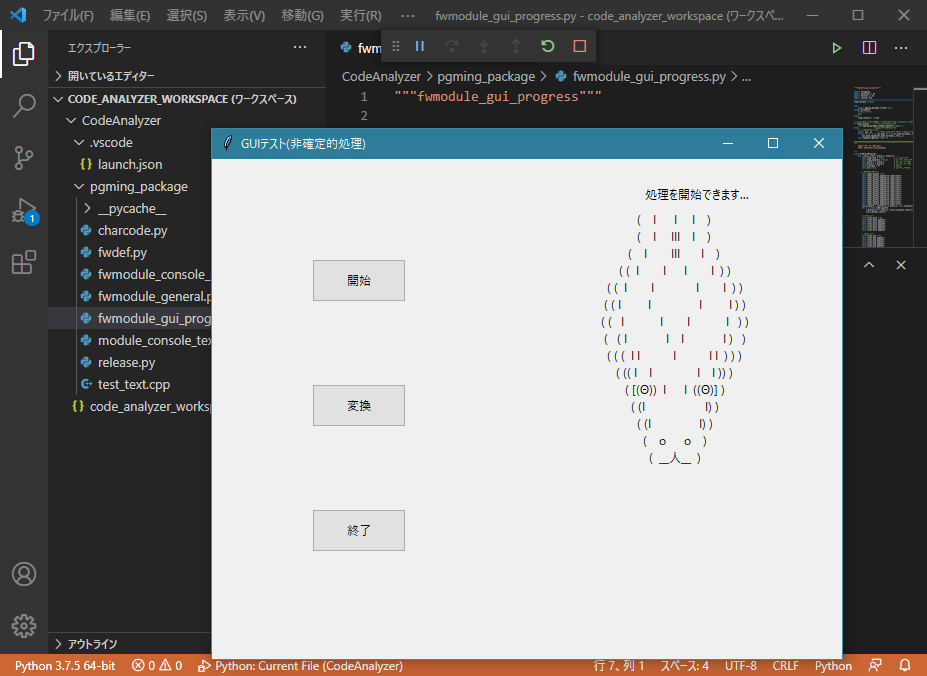927x676 pixels.
Task: Click the 終了 button in GUI test window
Action: coord(359,531)
